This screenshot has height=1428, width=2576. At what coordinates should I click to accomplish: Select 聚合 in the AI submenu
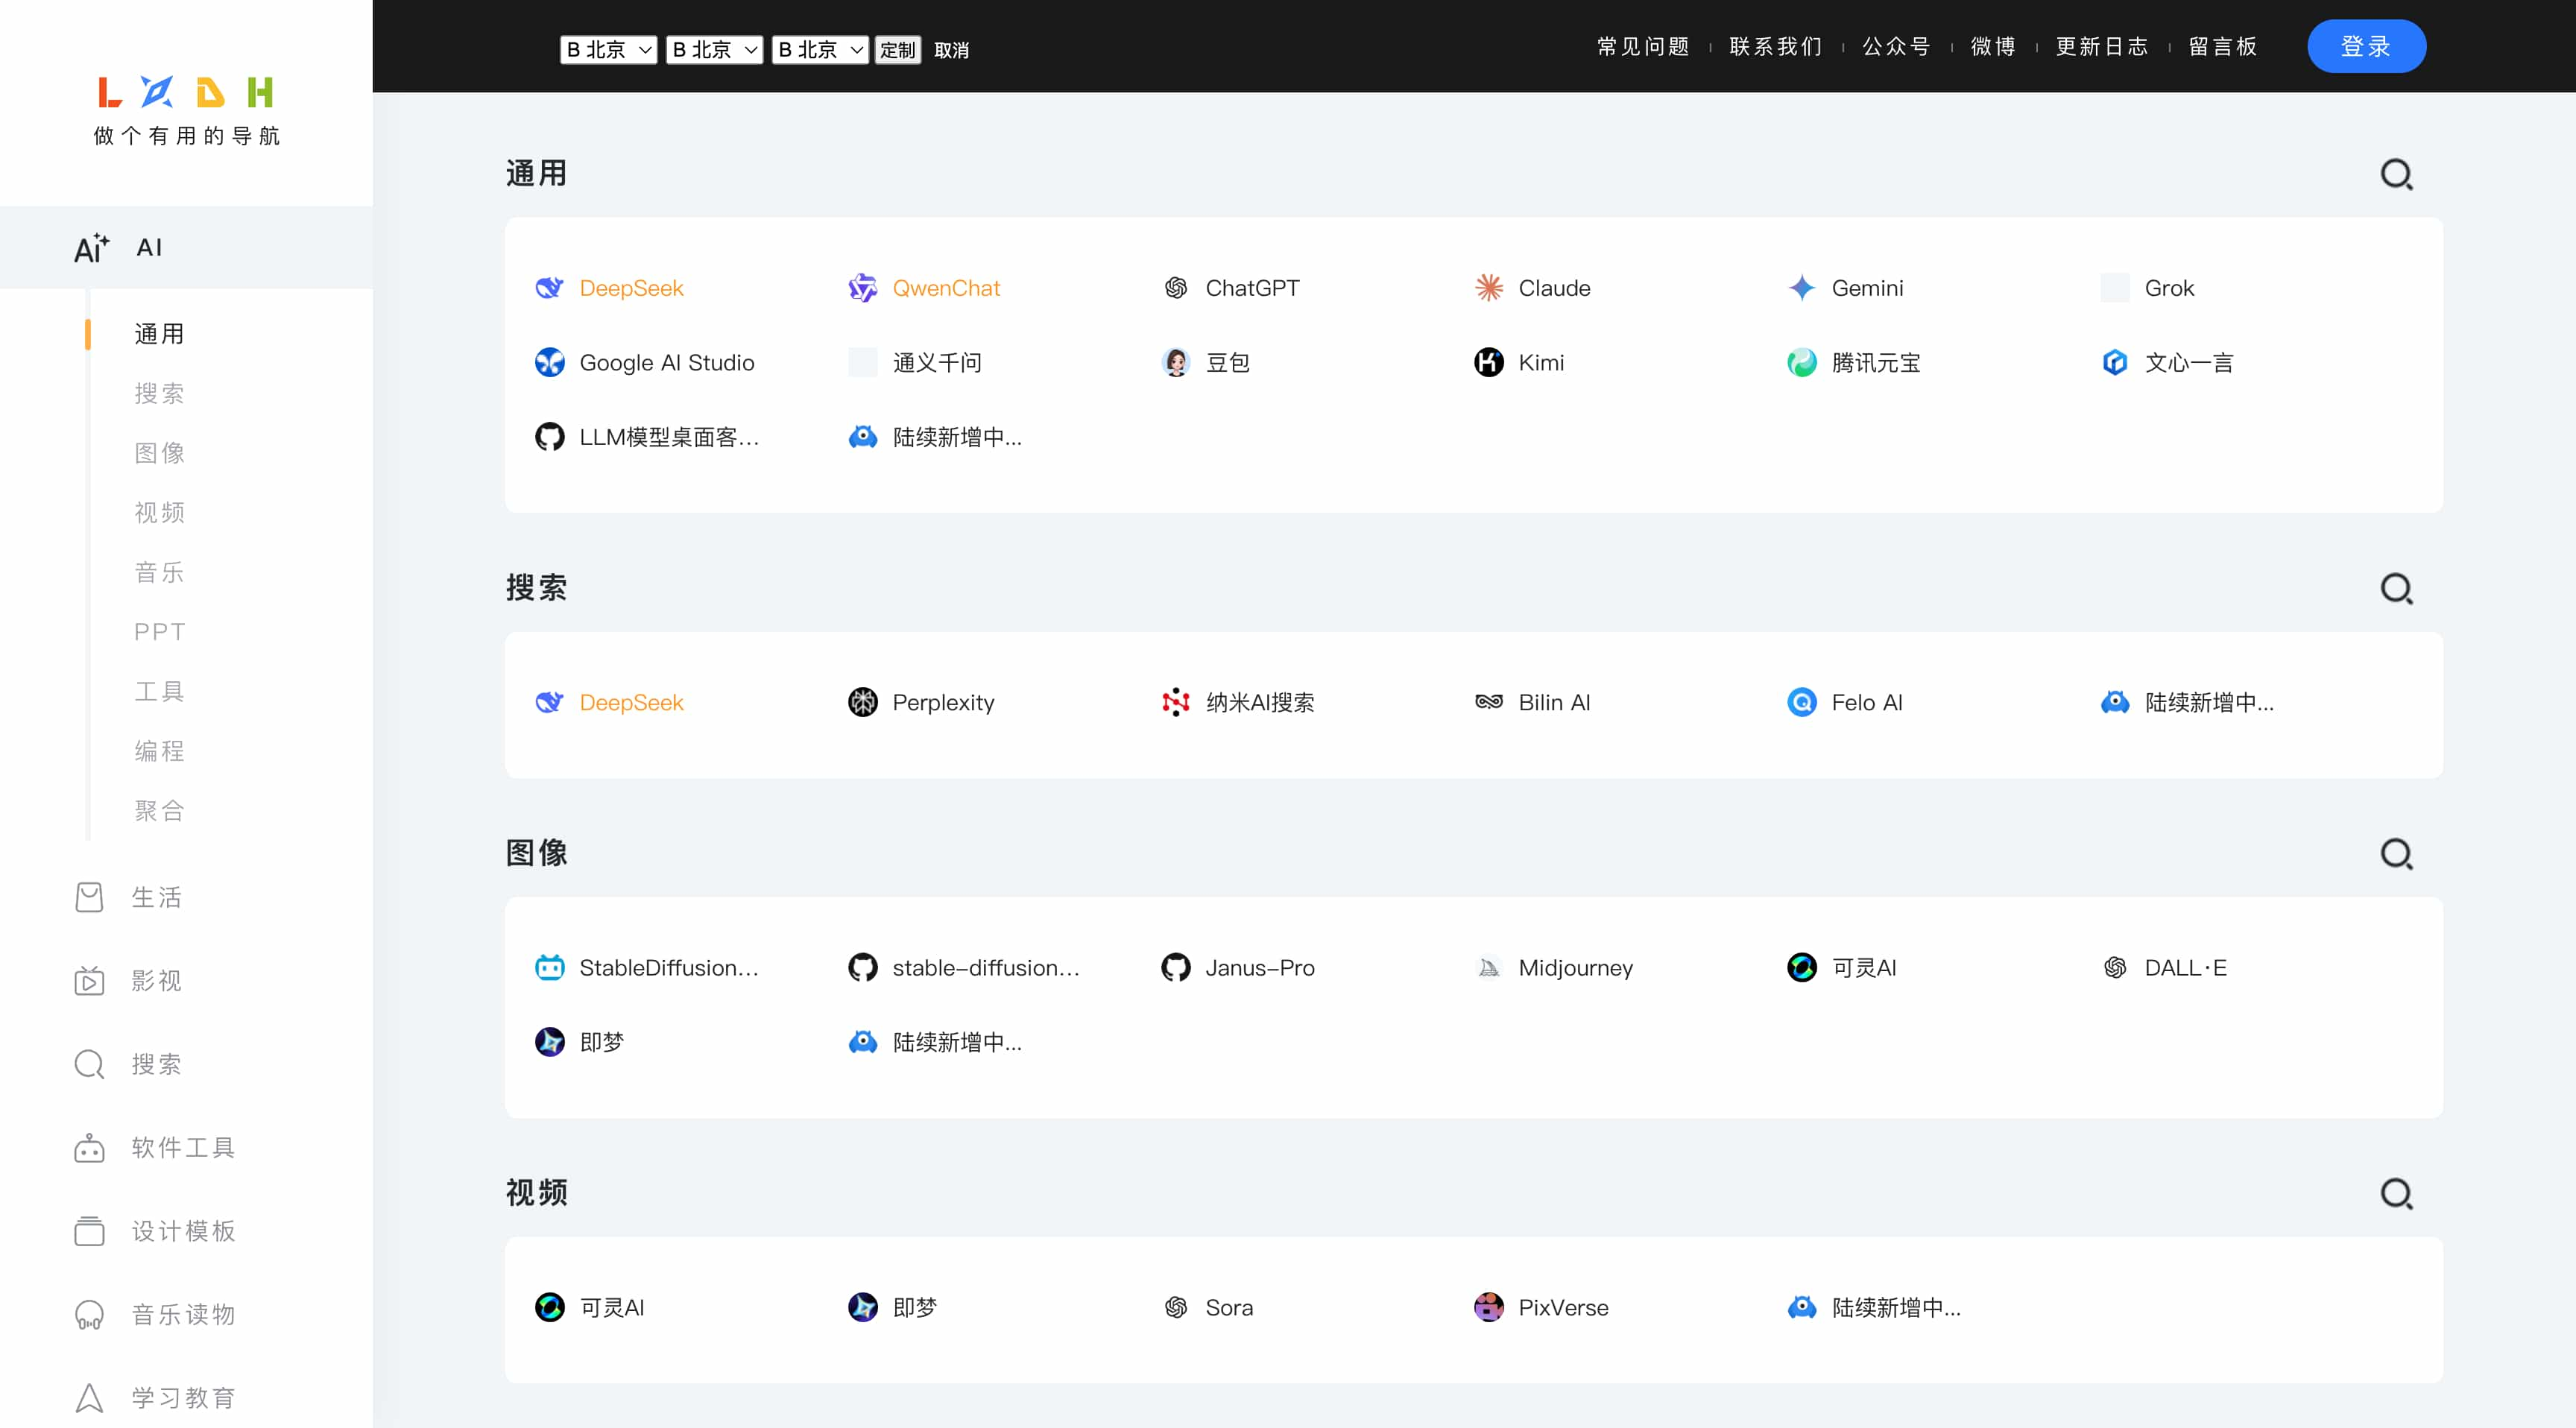point(159,811)
